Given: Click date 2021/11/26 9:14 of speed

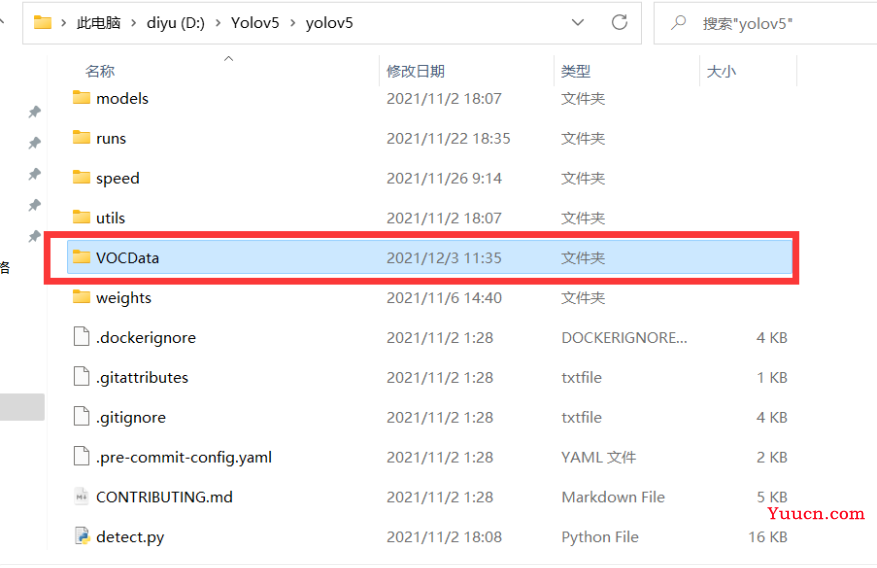Looking at the screenshot, I should click(x=444, y=178).
